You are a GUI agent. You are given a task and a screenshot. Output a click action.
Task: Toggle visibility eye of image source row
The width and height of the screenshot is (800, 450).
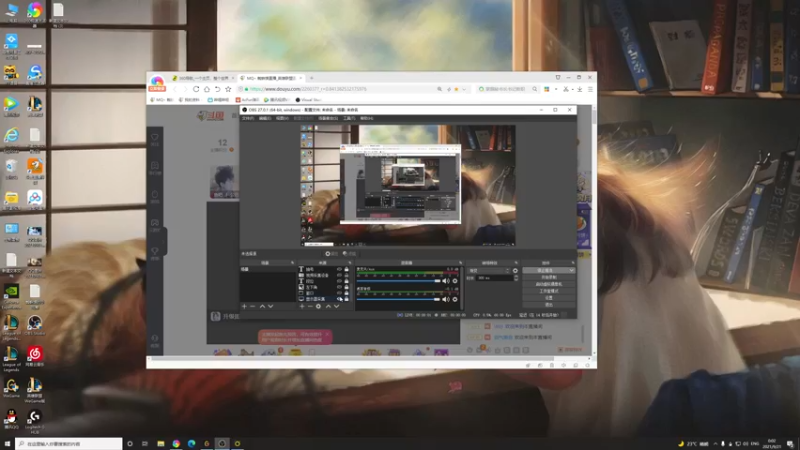click(x=339, y=287)
